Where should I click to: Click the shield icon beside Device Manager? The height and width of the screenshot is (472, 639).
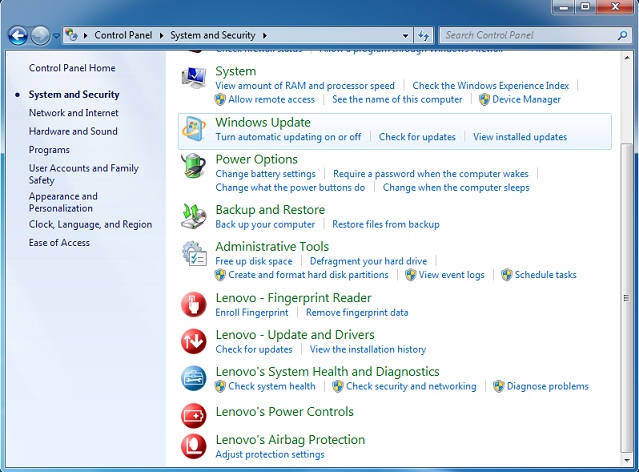(x=484, y=99)
